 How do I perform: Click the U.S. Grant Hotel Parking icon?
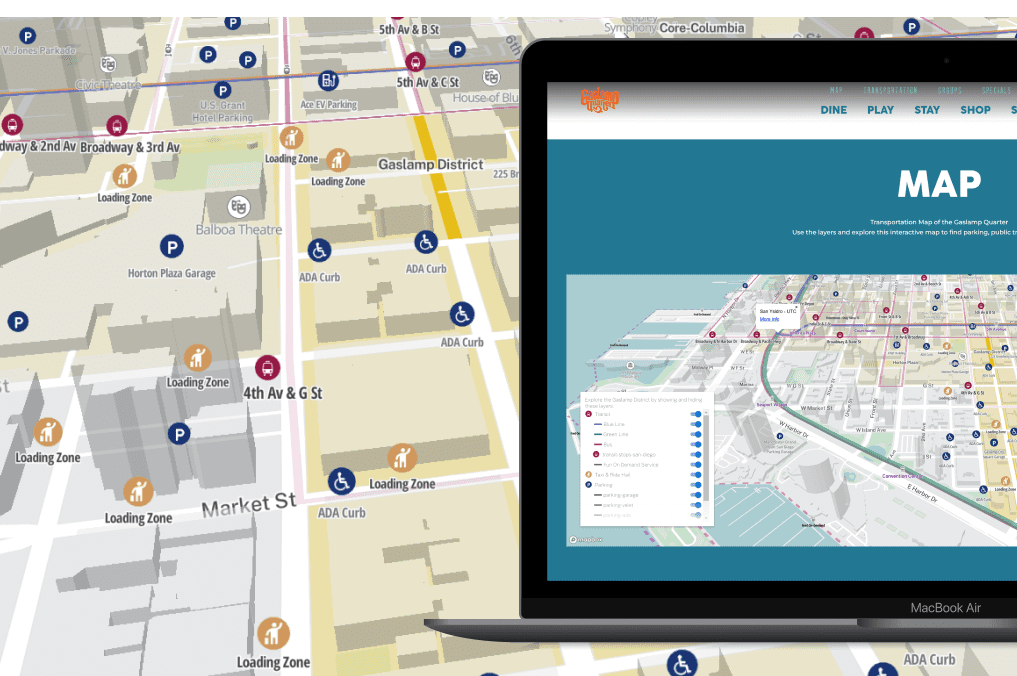[x=222, y=90]
